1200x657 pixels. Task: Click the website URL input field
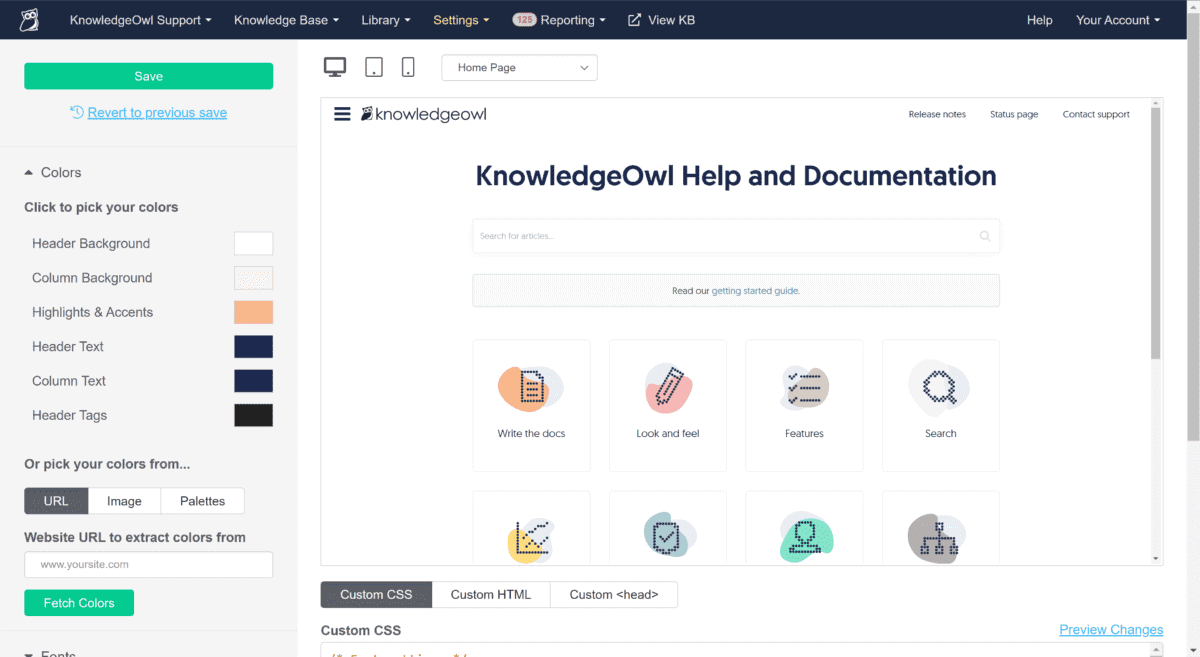coord(148,564)
